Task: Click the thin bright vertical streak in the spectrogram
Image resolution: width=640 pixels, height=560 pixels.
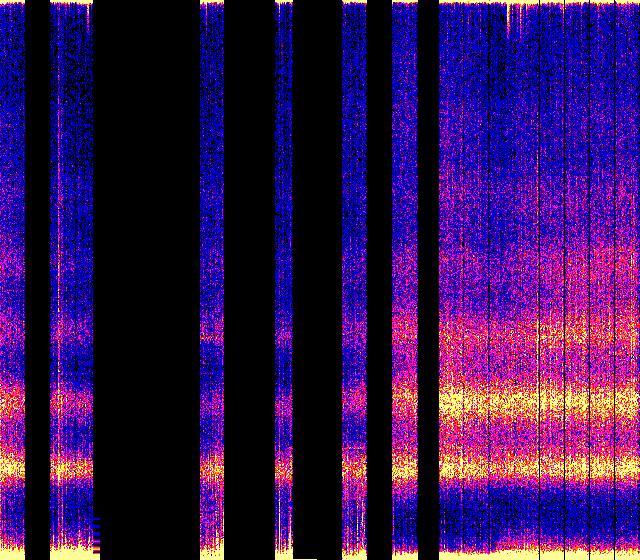Action: coord(58,278)
